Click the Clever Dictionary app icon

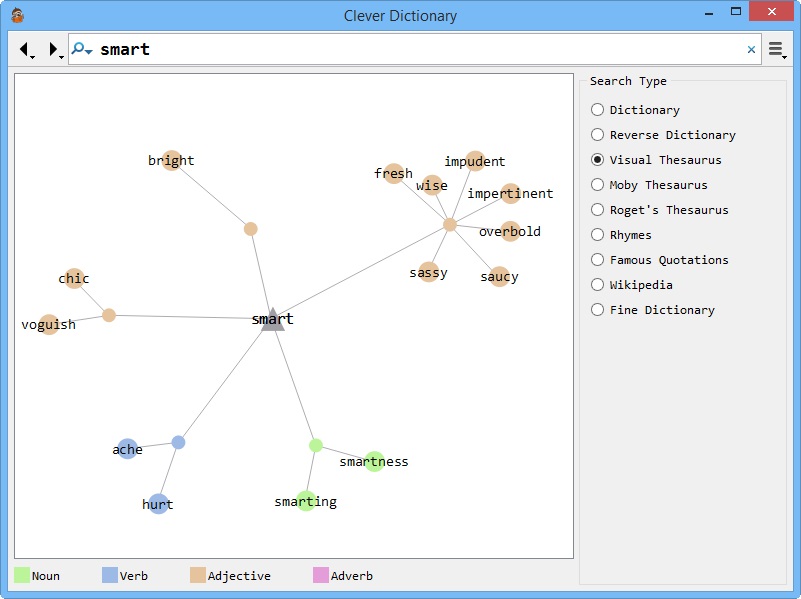(17, 15)
